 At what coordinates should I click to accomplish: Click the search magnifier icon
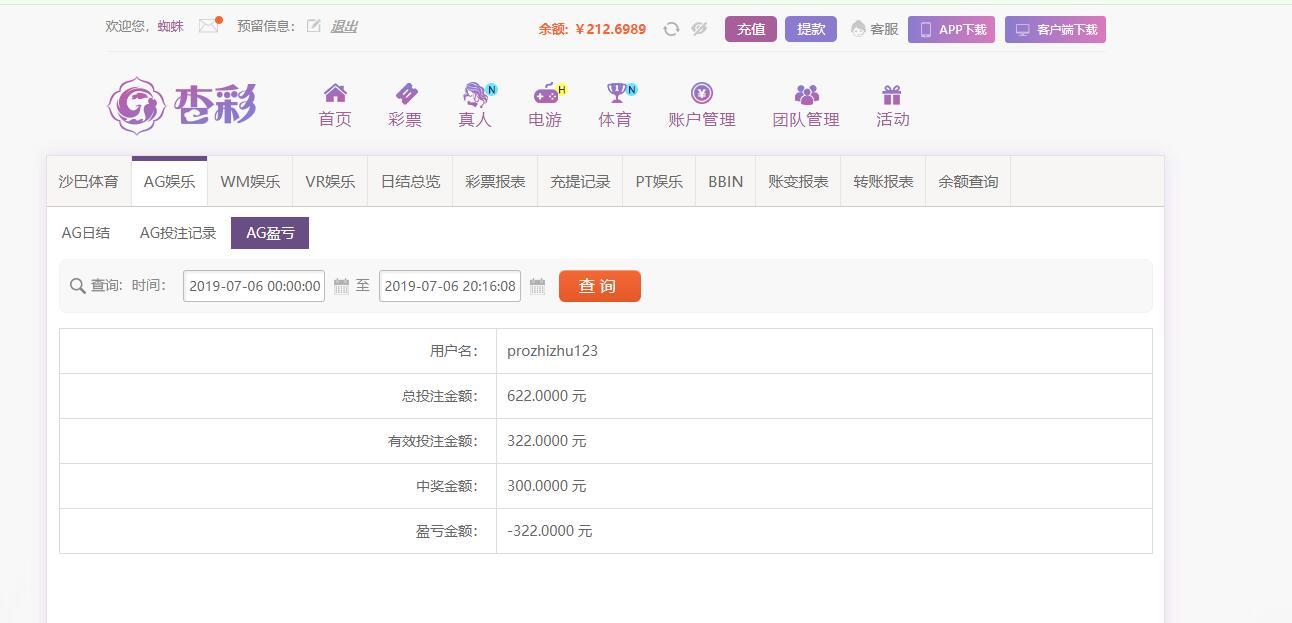(78, 286)
